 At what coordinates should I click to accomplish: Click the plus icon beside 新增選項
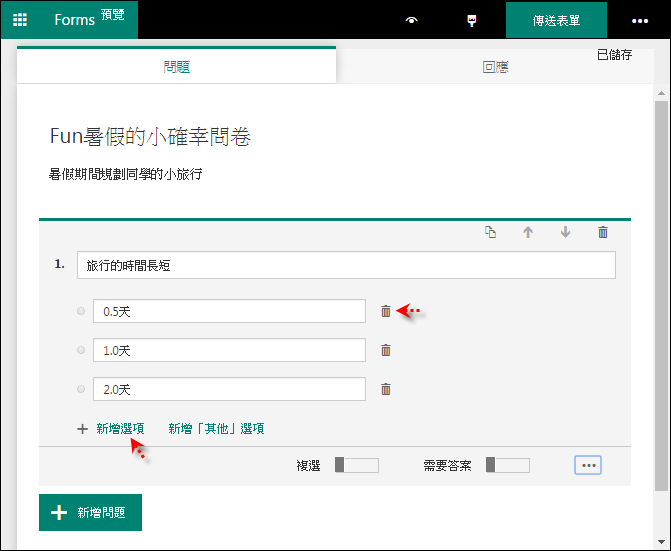coord(82,429)
